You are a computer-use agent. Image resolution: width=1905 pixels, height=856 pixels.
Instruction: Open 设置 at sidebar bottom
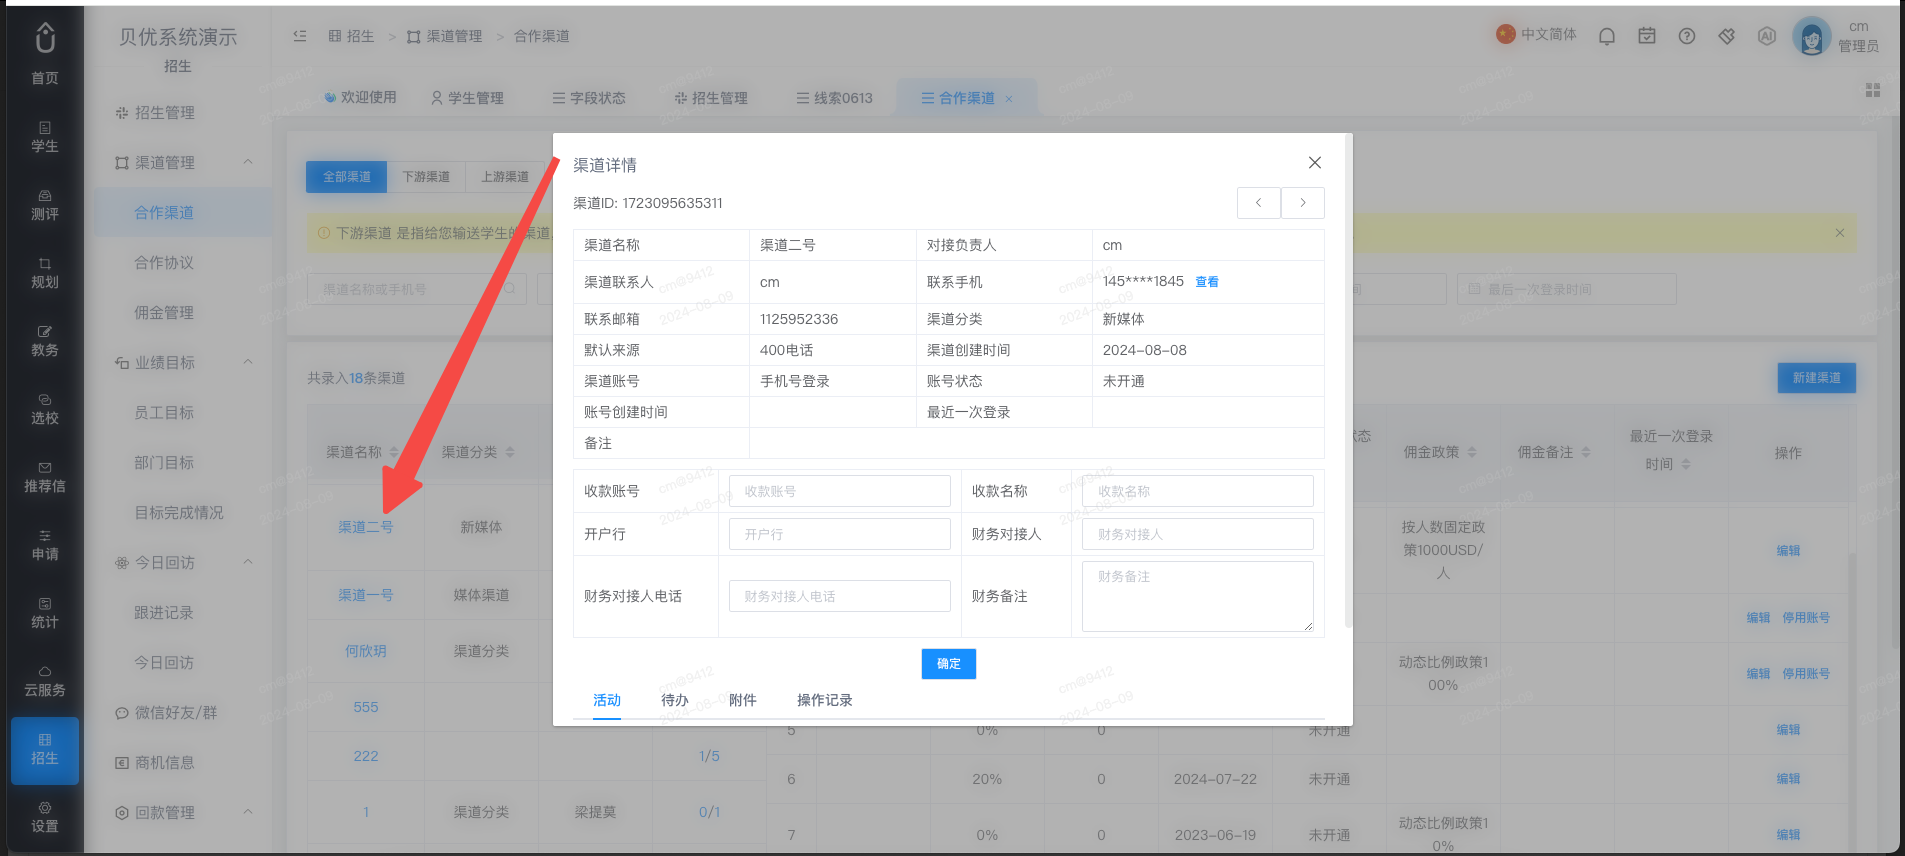44,817
